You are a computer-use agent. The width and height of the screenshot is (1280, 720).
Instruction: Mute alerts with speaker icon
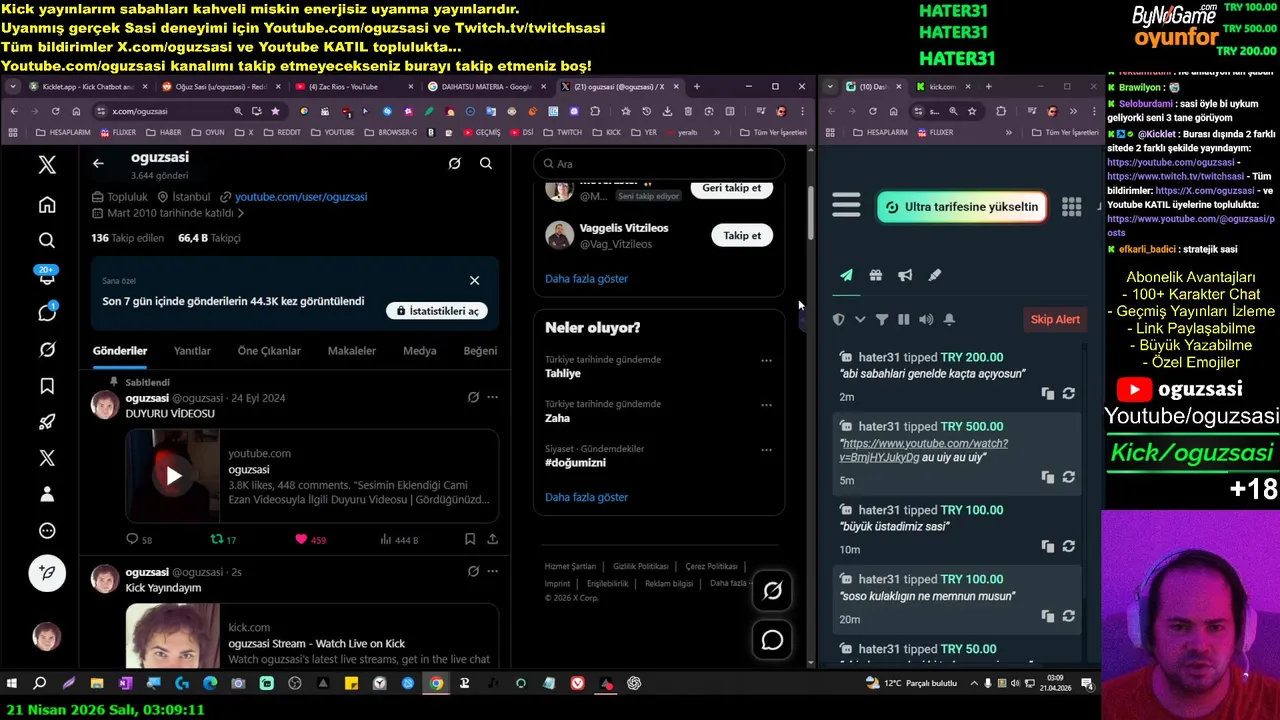[x=926, y=319]
